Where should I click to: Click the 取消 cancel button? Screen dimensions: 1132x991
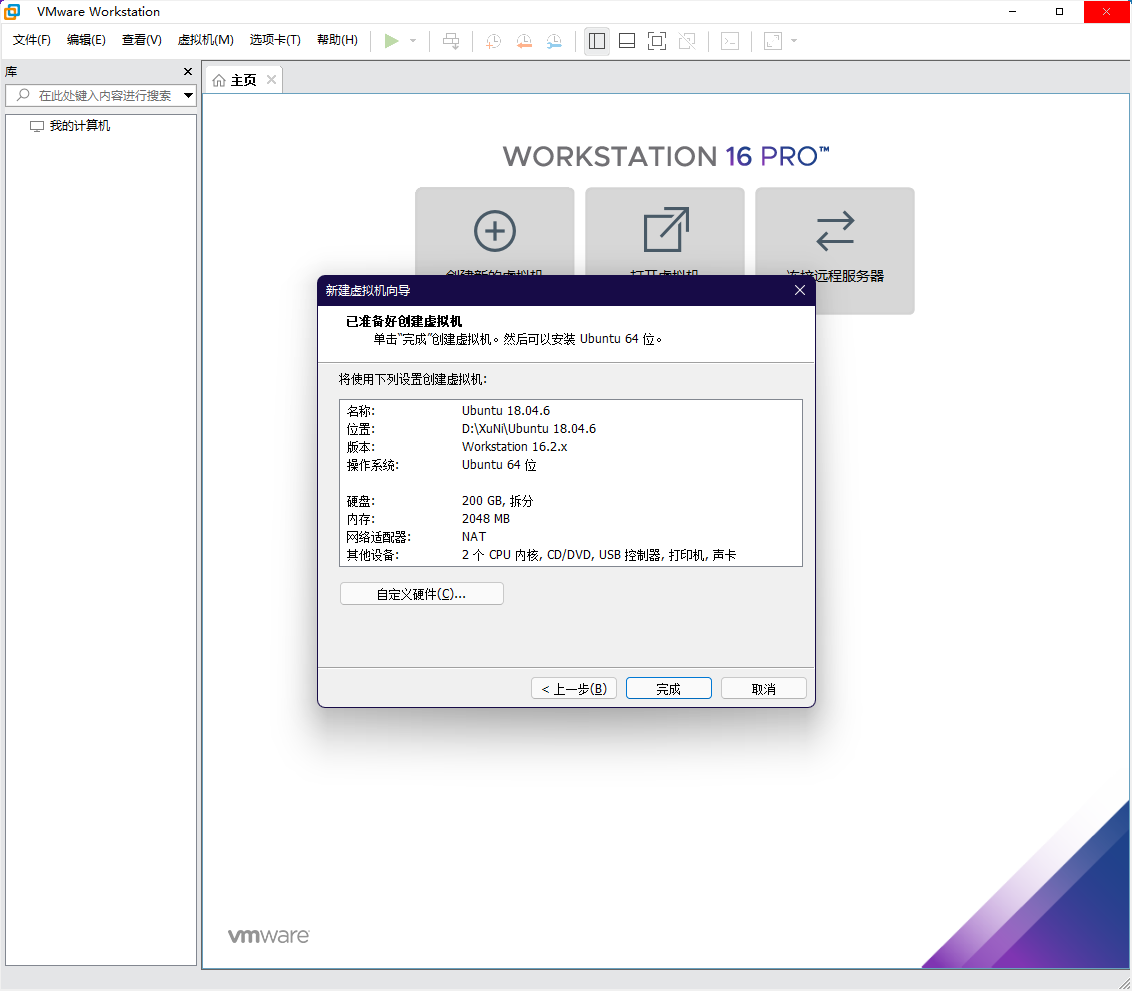[763, 689]
